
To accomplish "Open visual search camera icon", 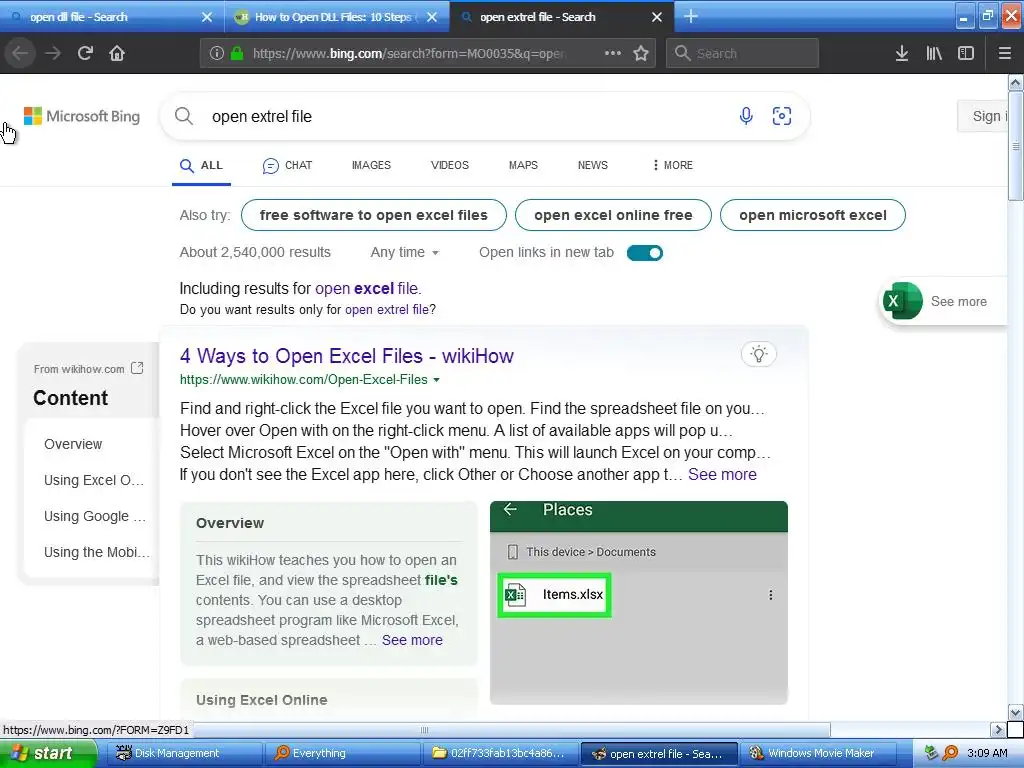I will tap(782, 116).
